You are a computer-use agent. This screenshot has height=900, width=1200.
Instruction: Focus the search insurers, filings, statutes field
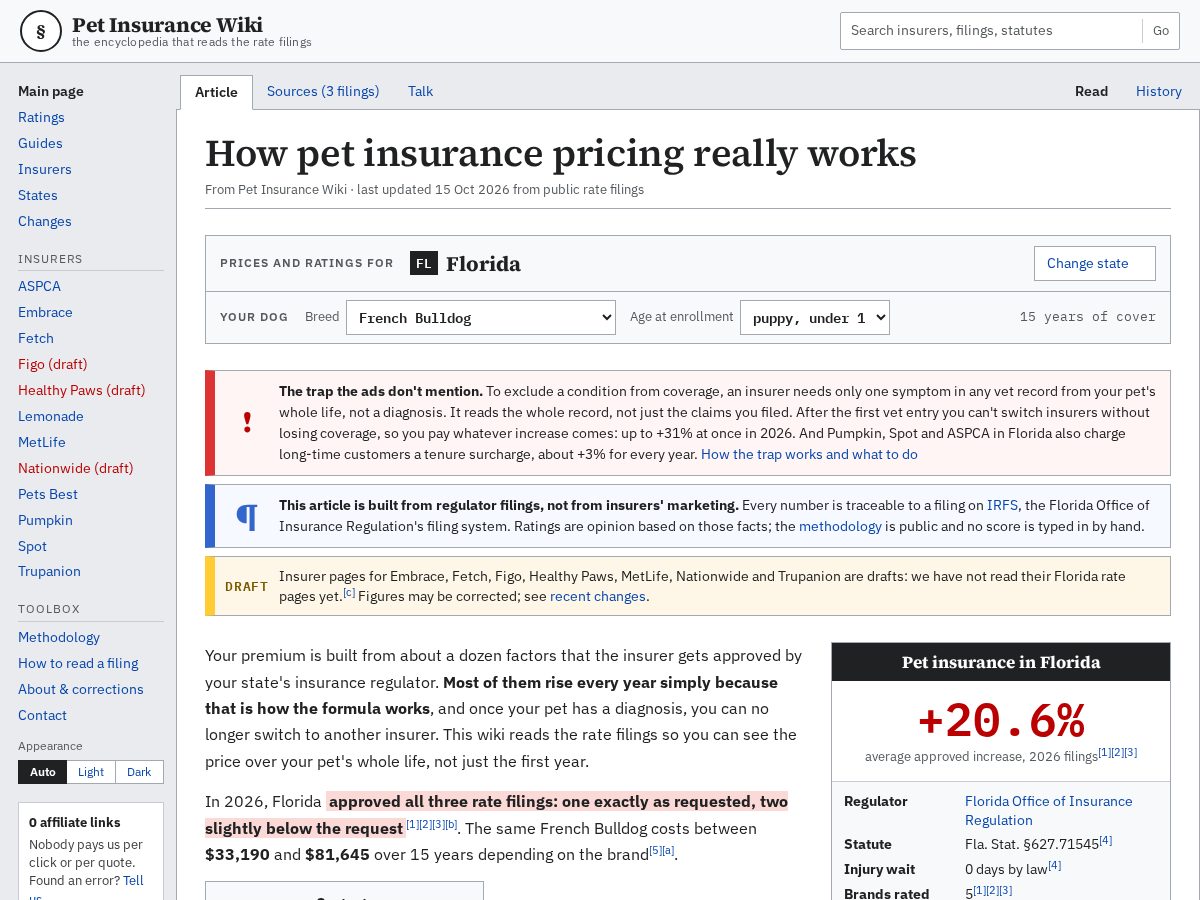(x=991, y=31)
